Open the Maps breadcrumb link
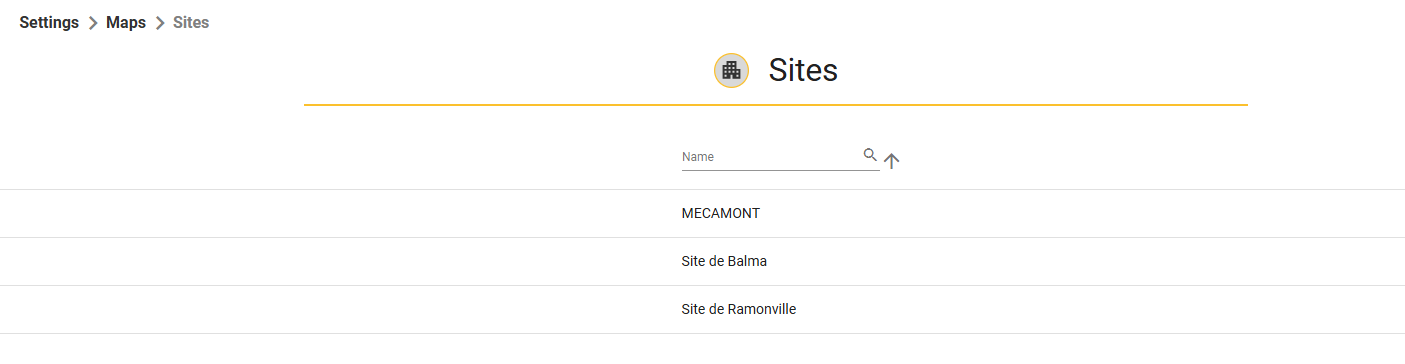This screenshot has width=1405, height=364. coord(126,22)
